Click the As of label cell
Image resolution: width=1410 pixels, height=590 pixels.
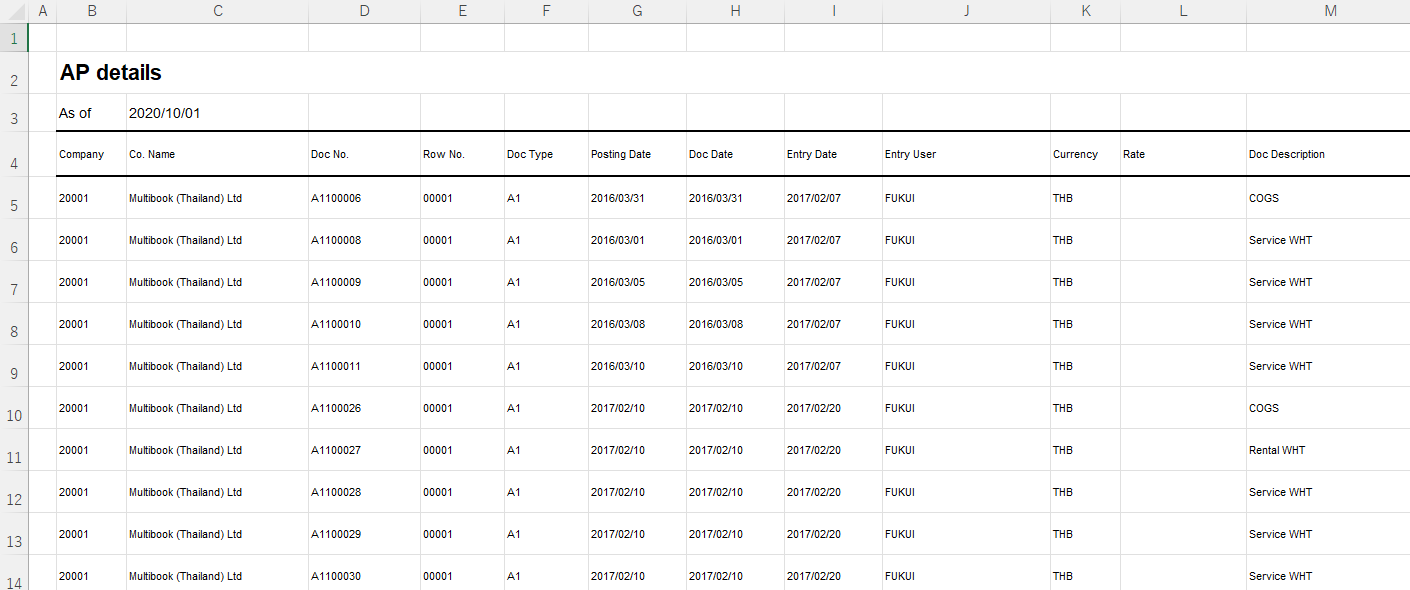pos(92,113)
